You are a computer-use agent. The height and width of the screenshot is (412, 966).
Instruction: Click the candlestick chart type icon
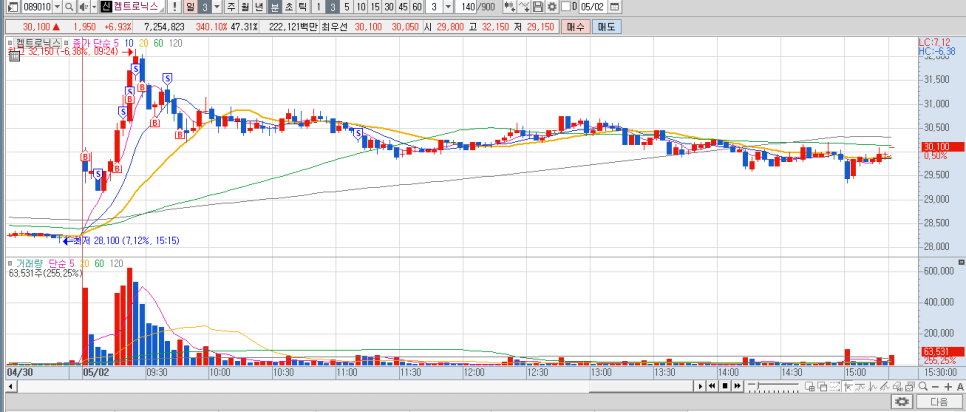coord(509,7)
